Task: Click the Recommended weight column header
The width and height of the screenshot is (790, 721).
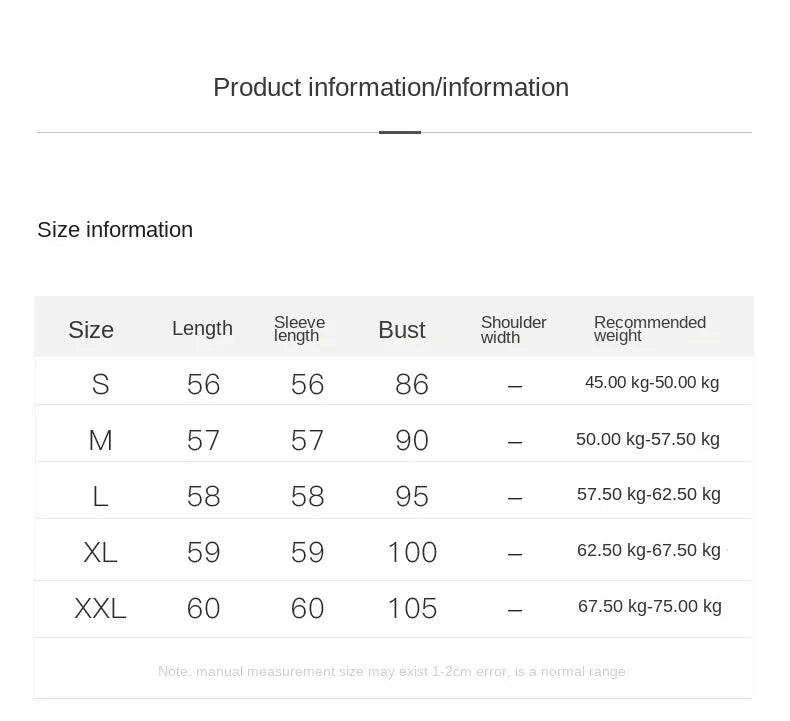Action: pos(649,329)
